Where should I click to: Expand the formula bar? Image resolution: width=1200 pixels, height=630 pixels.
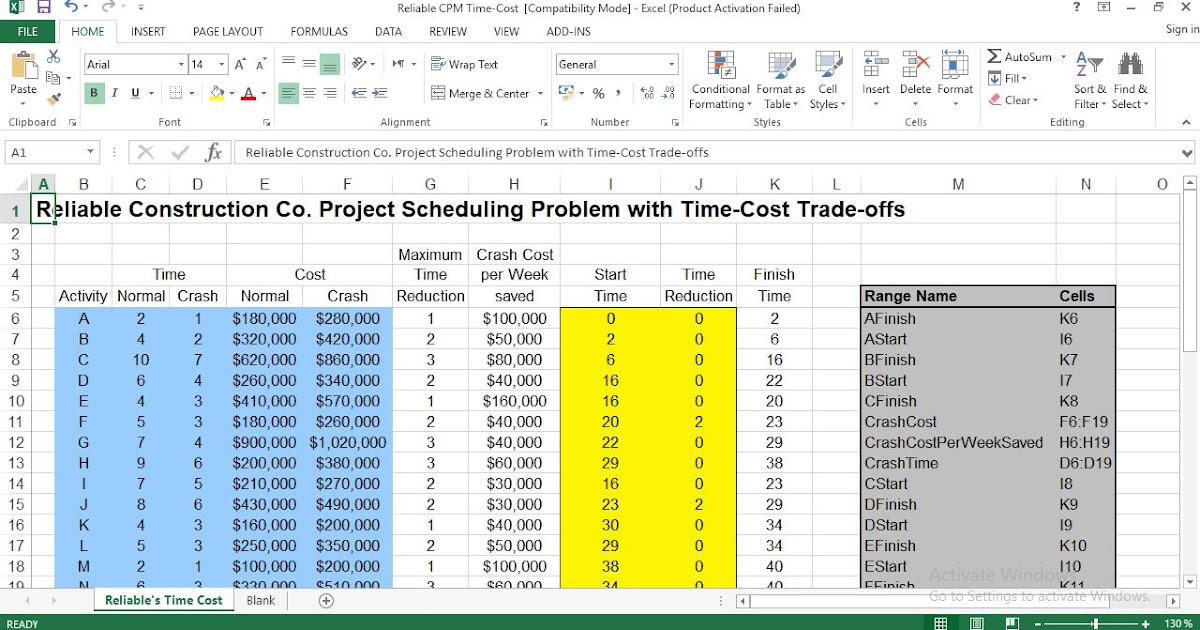point(1187,152)
